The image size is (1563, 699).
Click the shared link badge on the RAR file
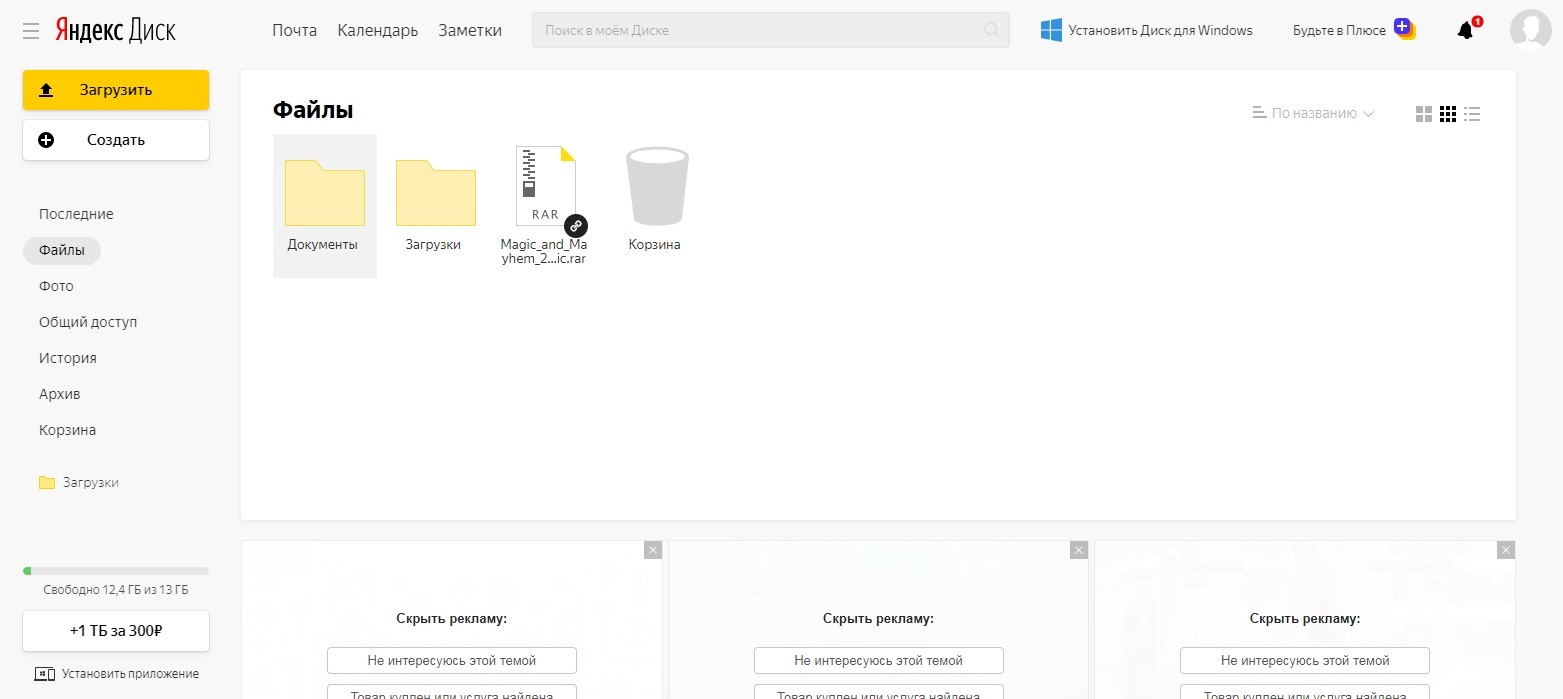point(575,226)
